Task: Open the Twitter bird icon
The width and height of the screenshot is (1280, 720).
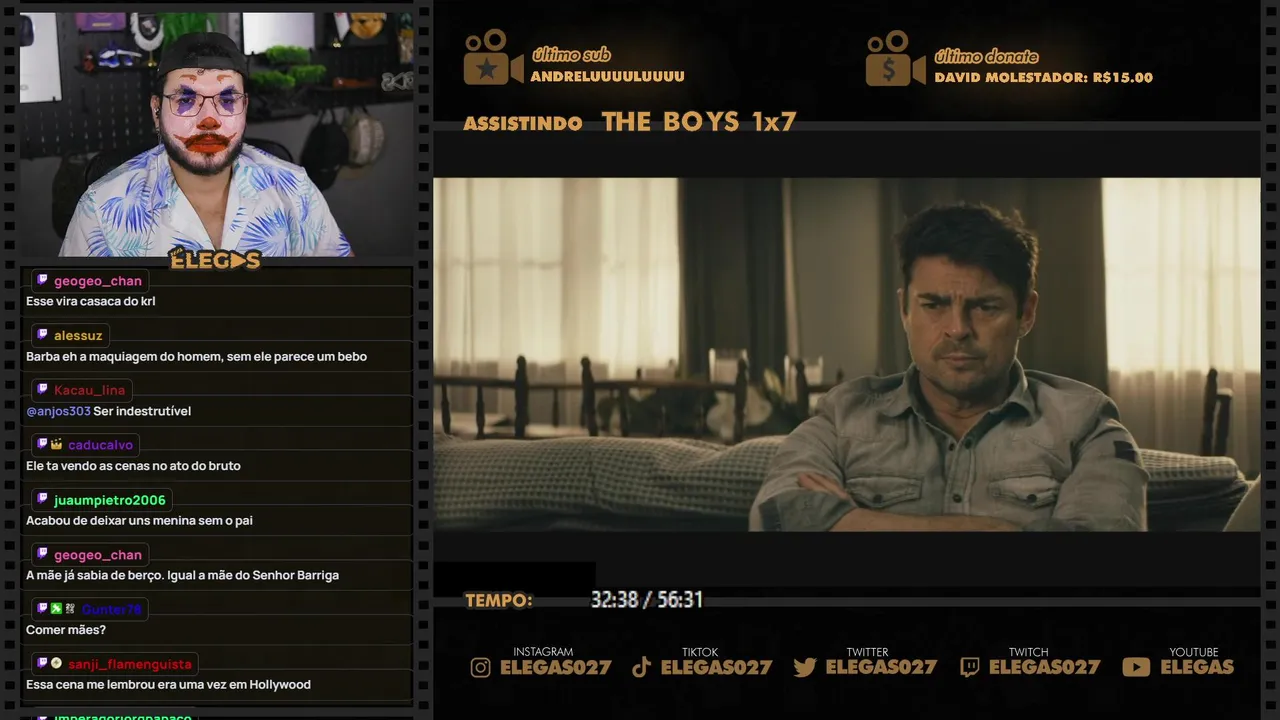Action: [x=805, y=667]
